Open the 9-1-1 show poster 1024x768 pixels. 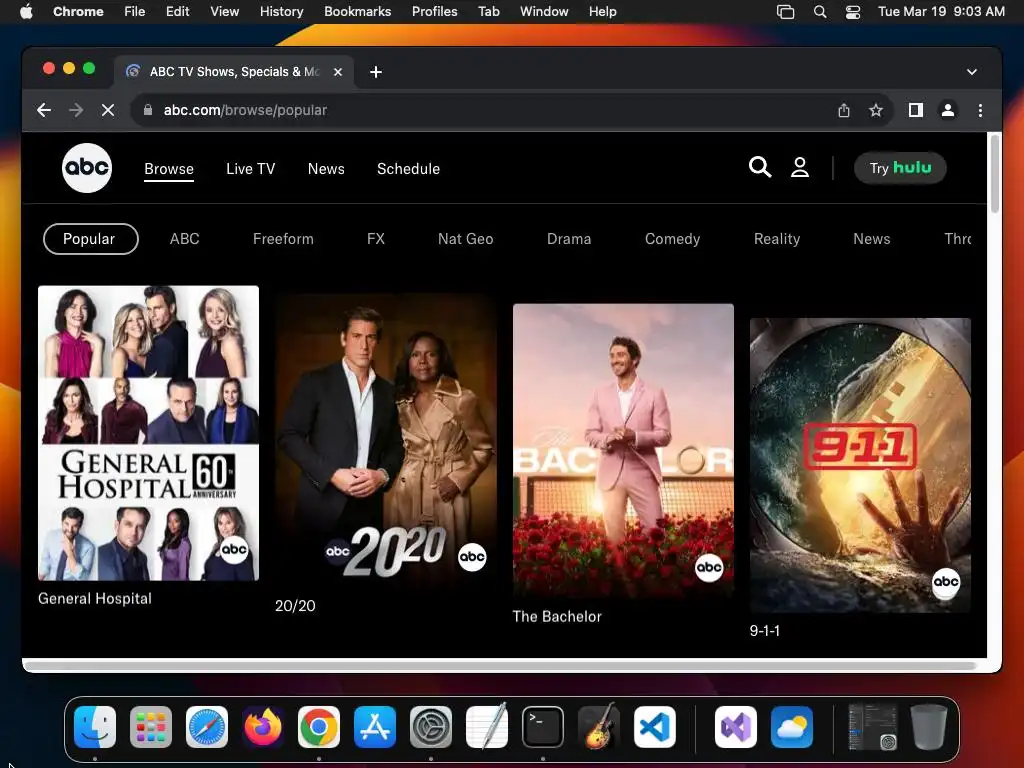860,465
